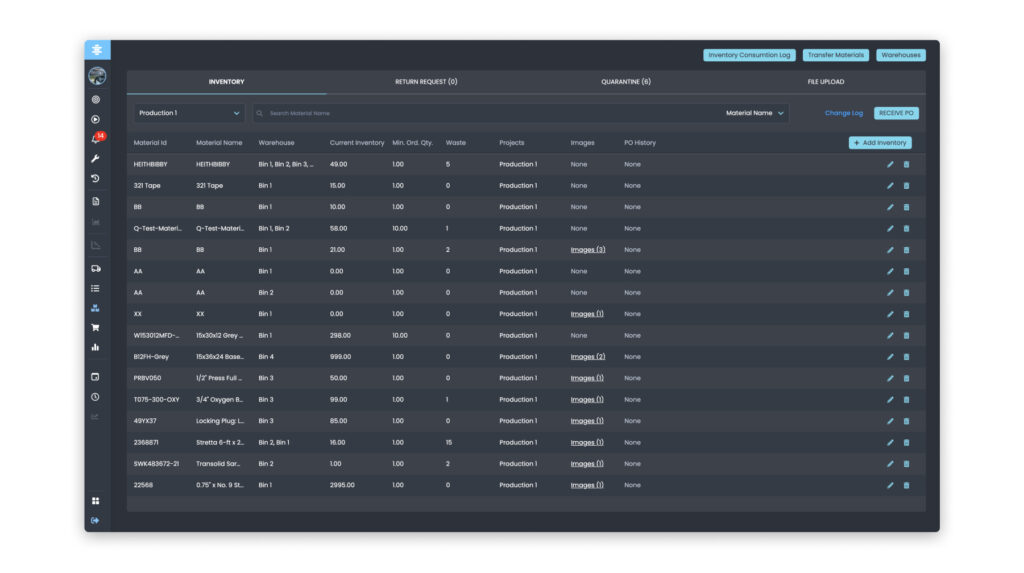Click the bar chart reports icon
Screen dimensions: 1024x573
95,347
